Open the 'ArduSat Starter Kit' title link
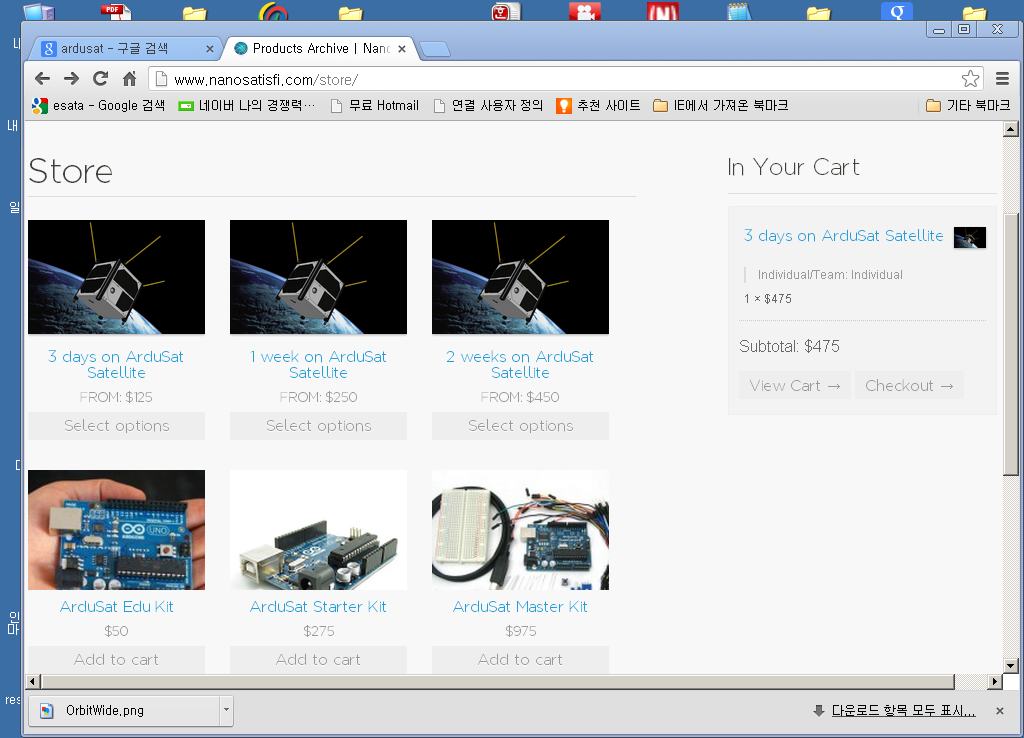Screen dimensions: 1024x738 pos(318,607)
